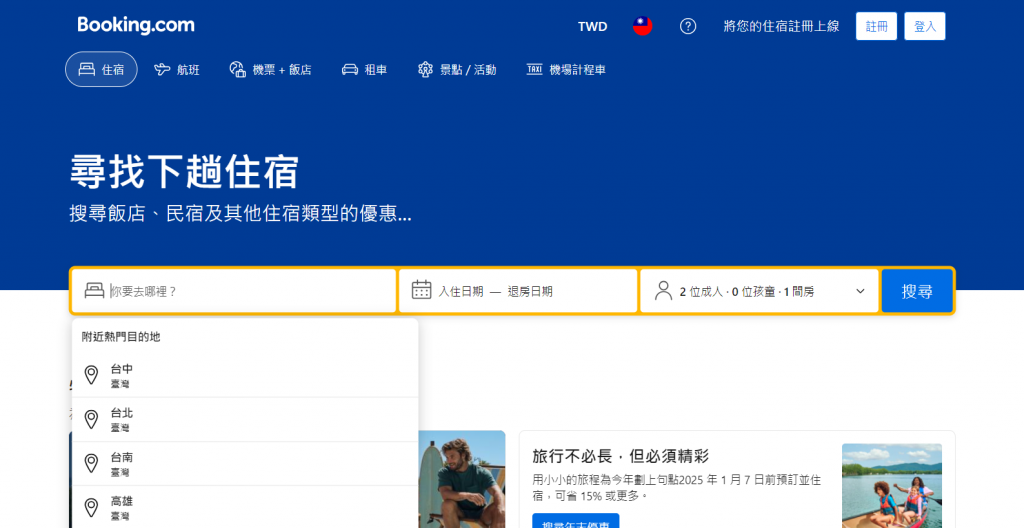Click the calendar icon in date field
This screenshot has height=528, width=1024.
coord(421,289)
